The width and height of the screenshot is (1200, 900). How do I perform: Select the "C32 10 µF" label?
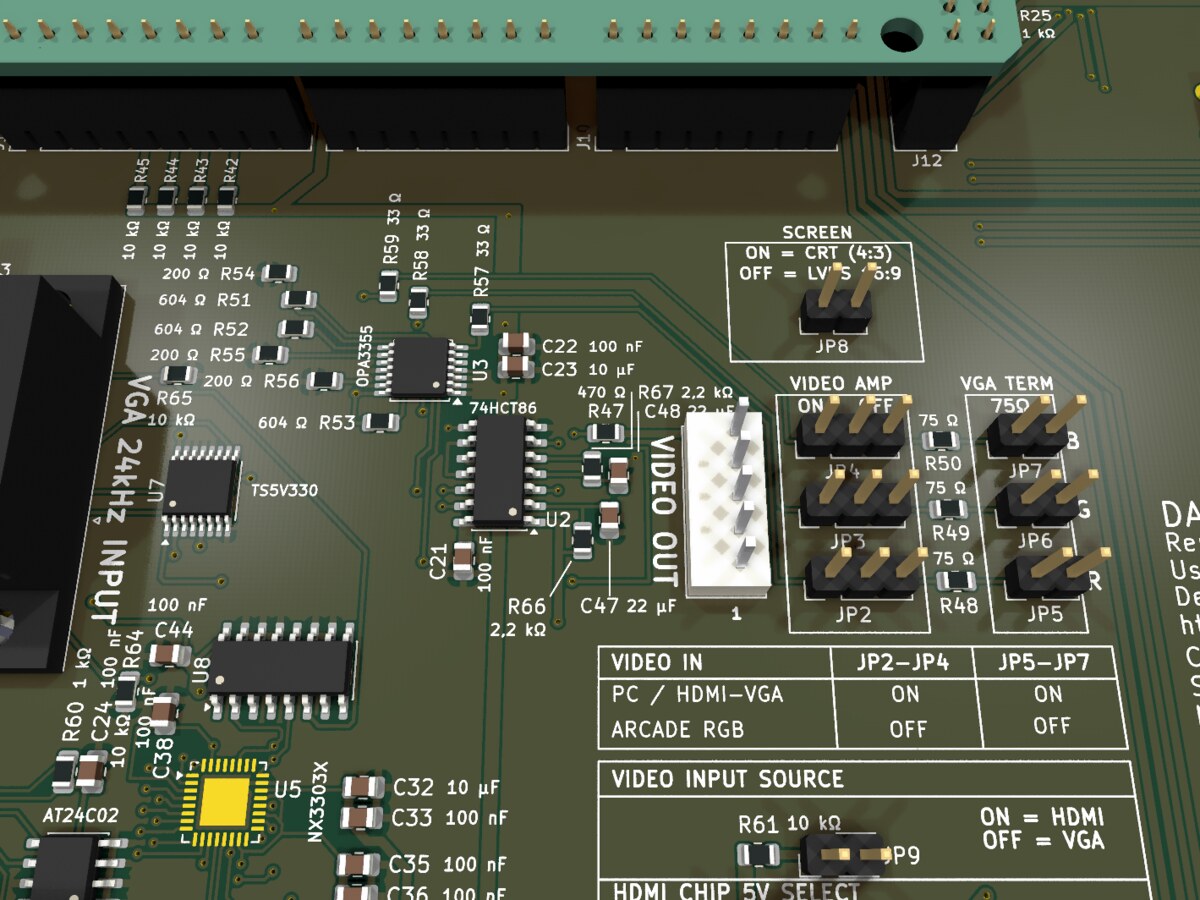pos(445,787)
